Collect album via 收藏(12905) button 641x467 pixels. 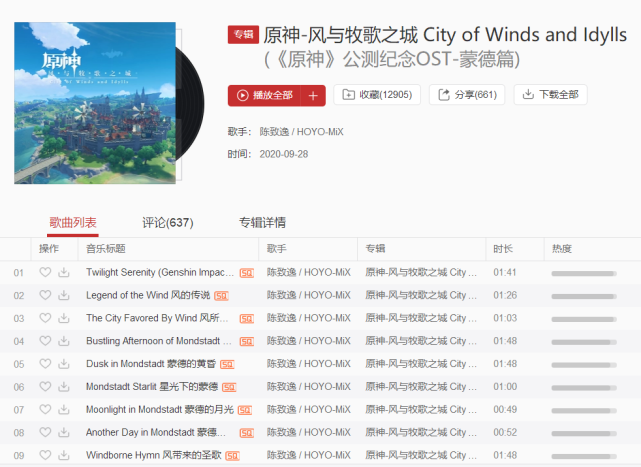click(377, 95)
